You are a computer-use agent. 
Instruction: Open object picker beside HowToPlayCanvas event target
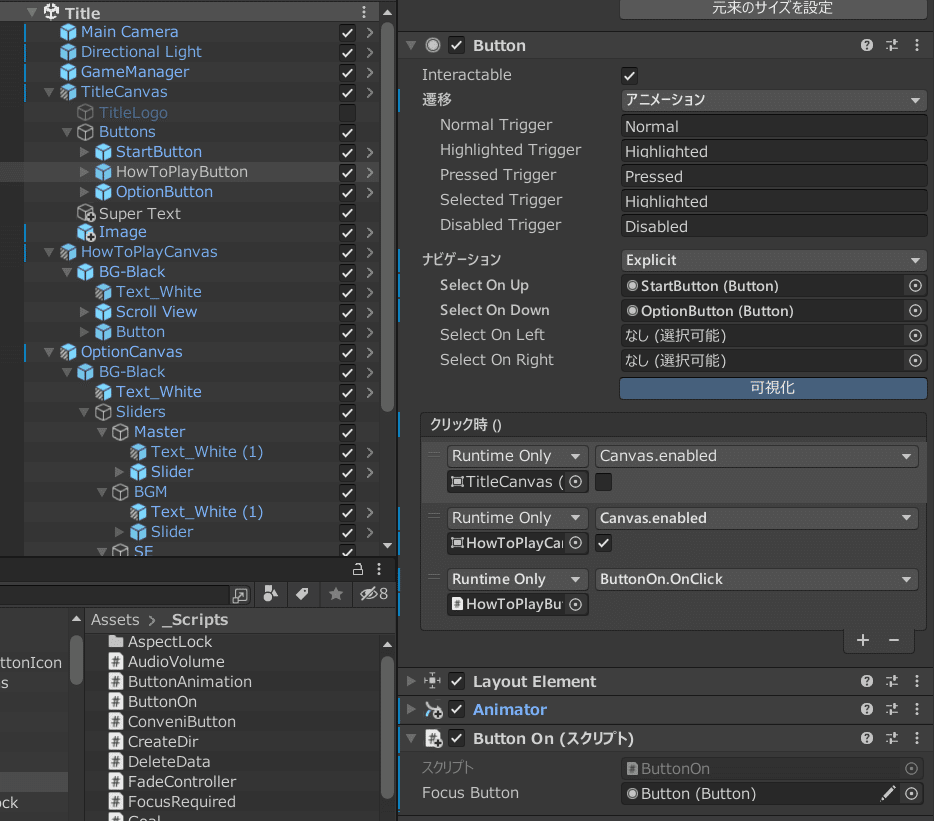575,543
